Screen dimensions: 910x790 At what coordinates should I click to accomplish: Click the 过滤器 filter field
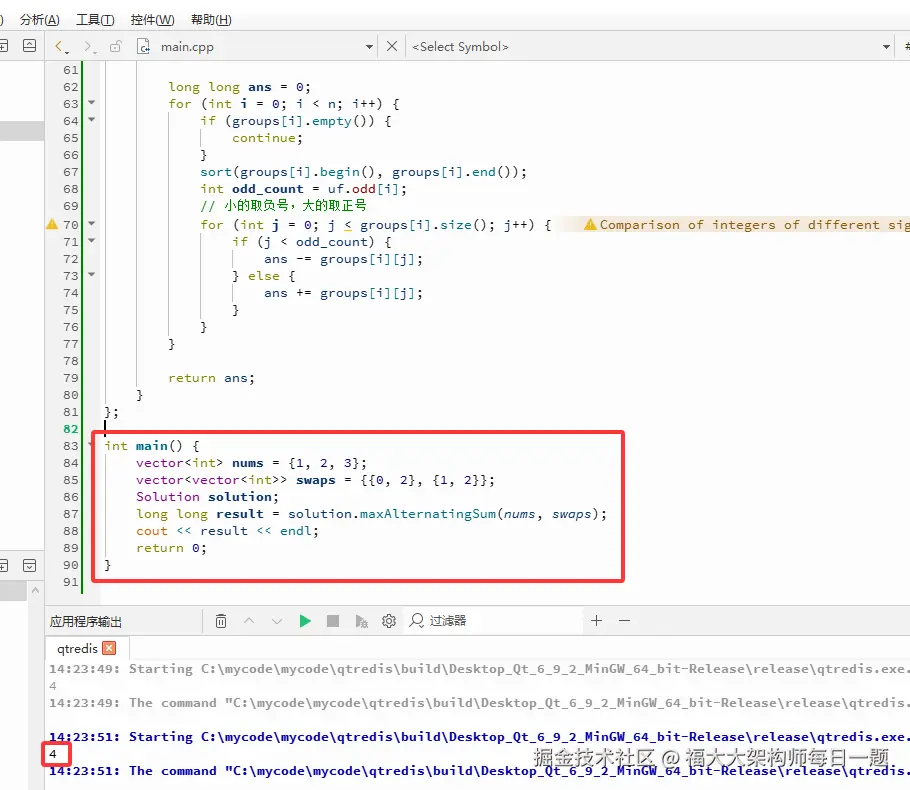click(493, 621)
